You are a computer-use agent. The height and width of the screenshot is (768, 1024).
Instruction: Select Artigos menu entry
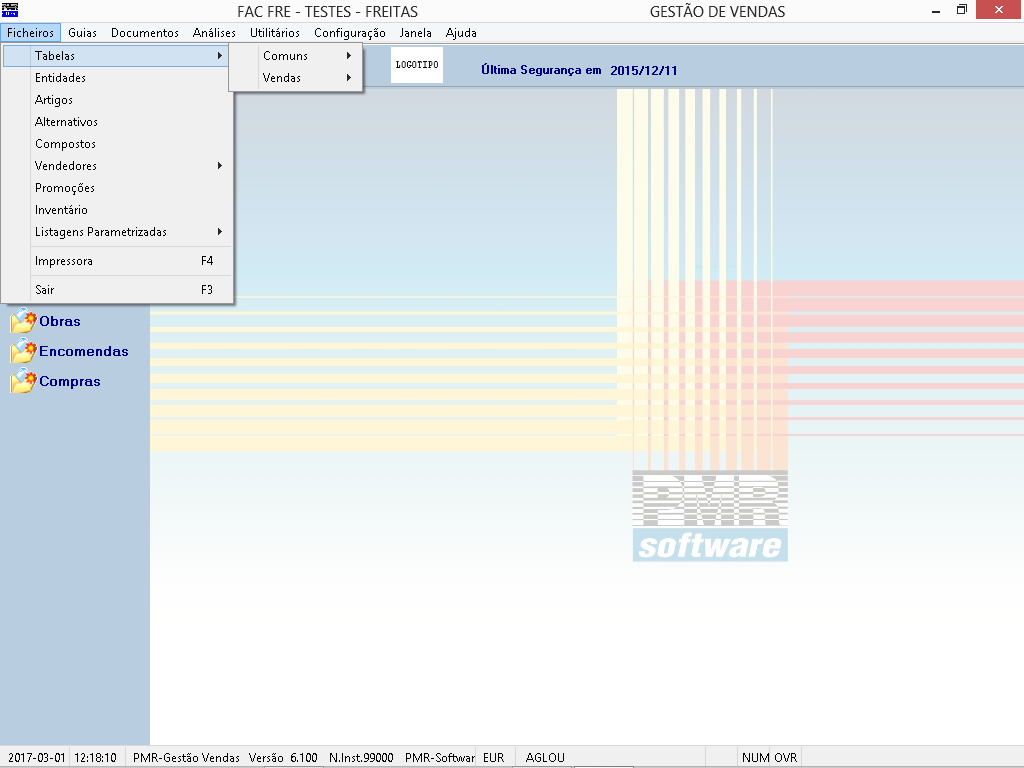coord(118,100)
